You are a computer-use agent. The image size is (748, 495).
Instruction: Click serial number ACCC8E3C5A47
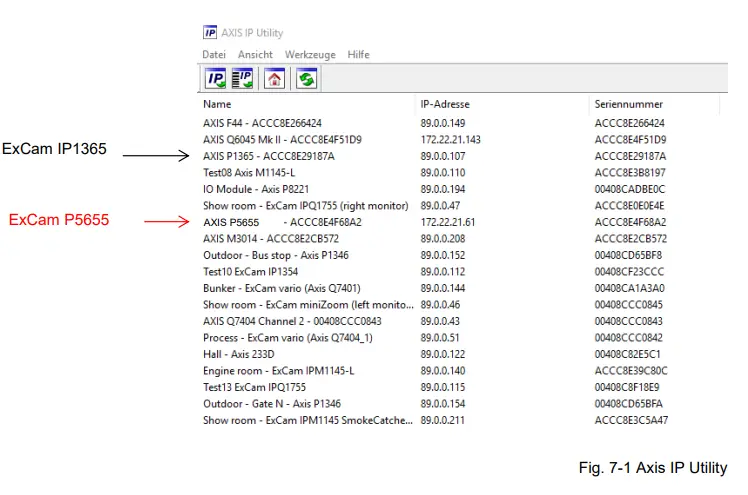pyautogui.click(x=631, y=420)
